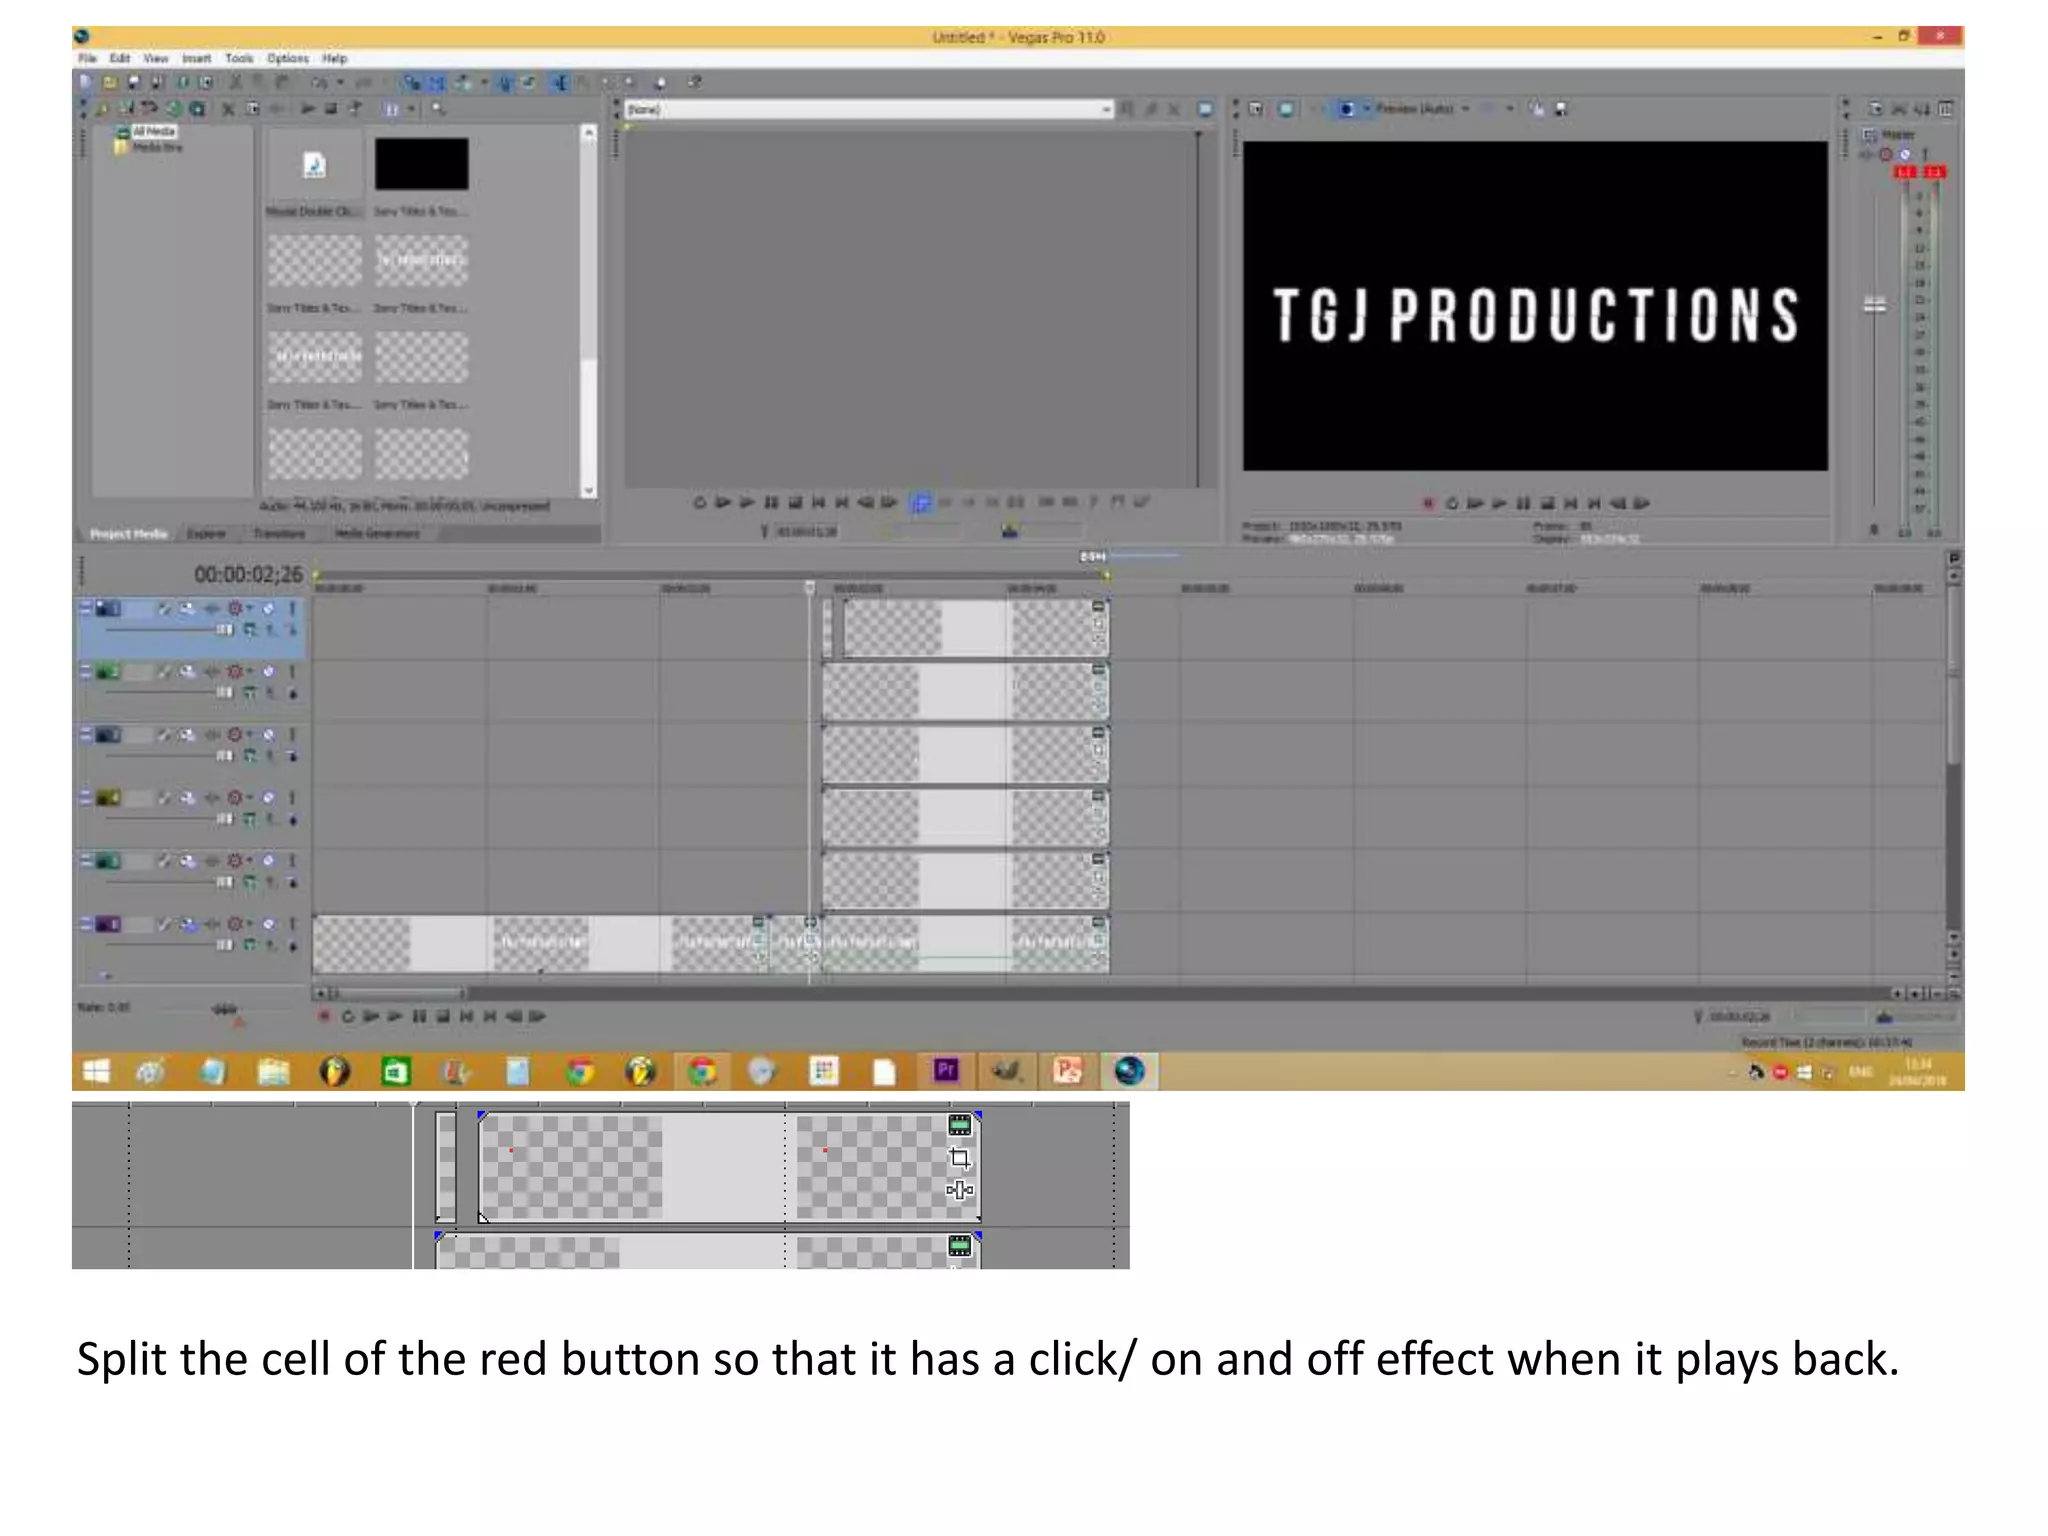Click Stop in the Trimmer transport

click(795, 502)
